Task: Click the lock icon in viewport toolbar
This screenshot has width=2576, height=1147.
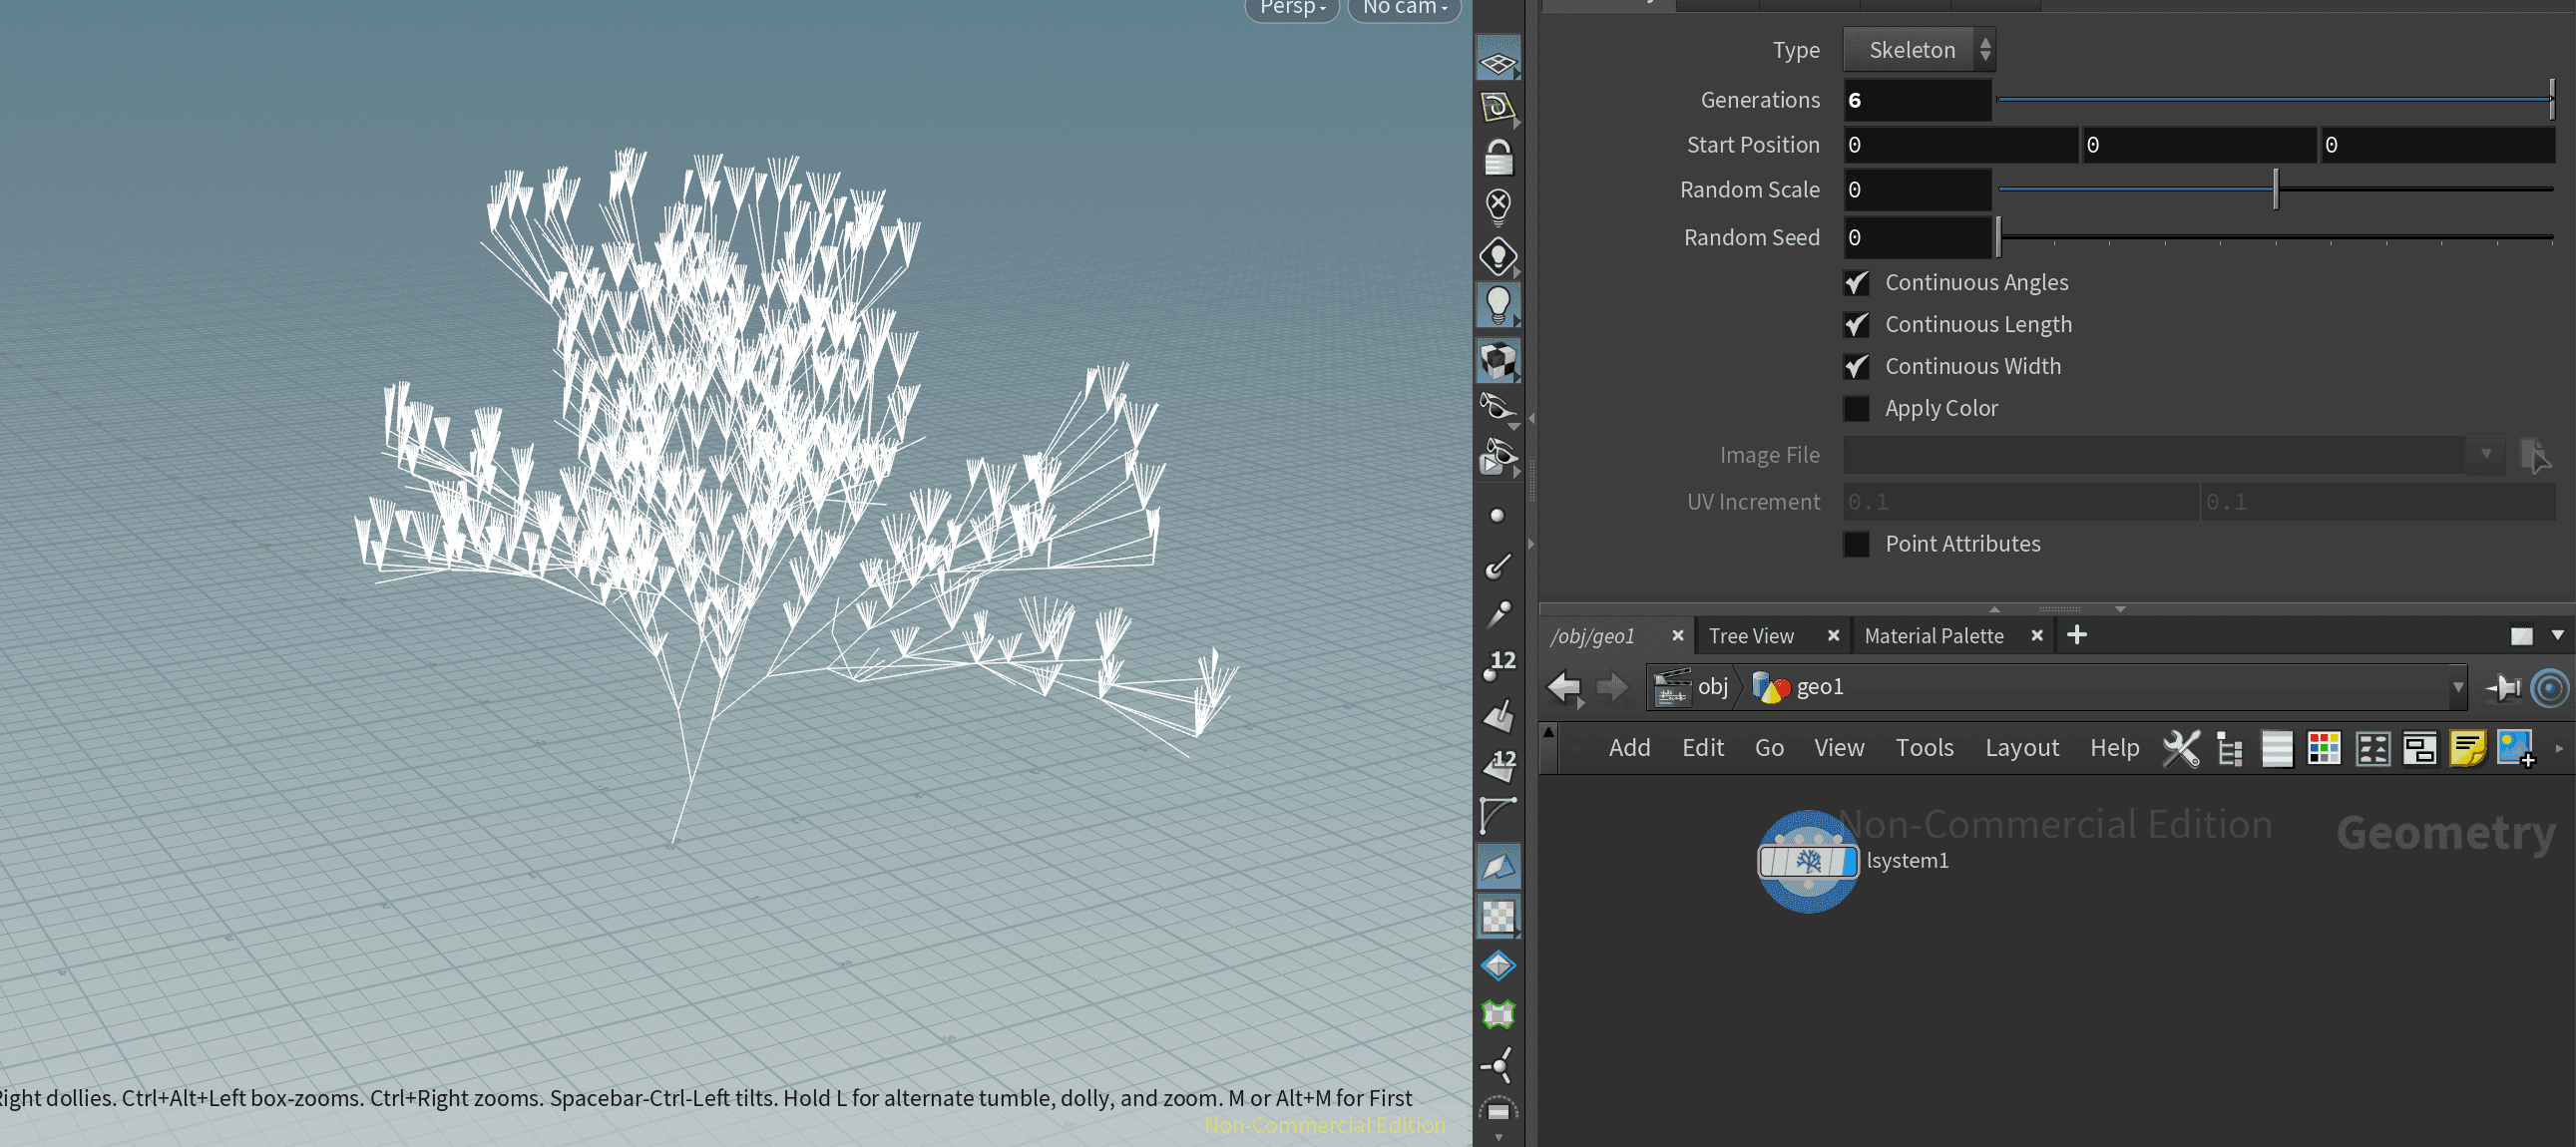Action: 1497,158
